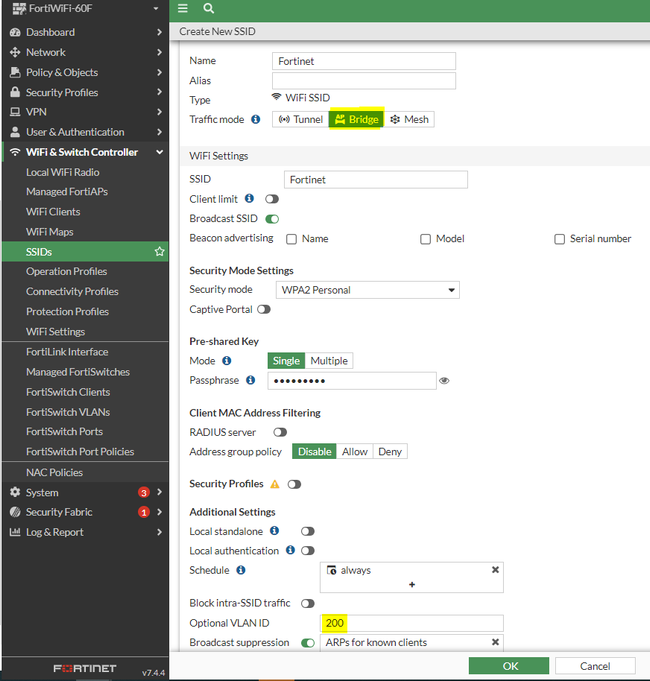Check the Serial number checkbox
This screenshot has height=681, width=650.
(560, 239)
